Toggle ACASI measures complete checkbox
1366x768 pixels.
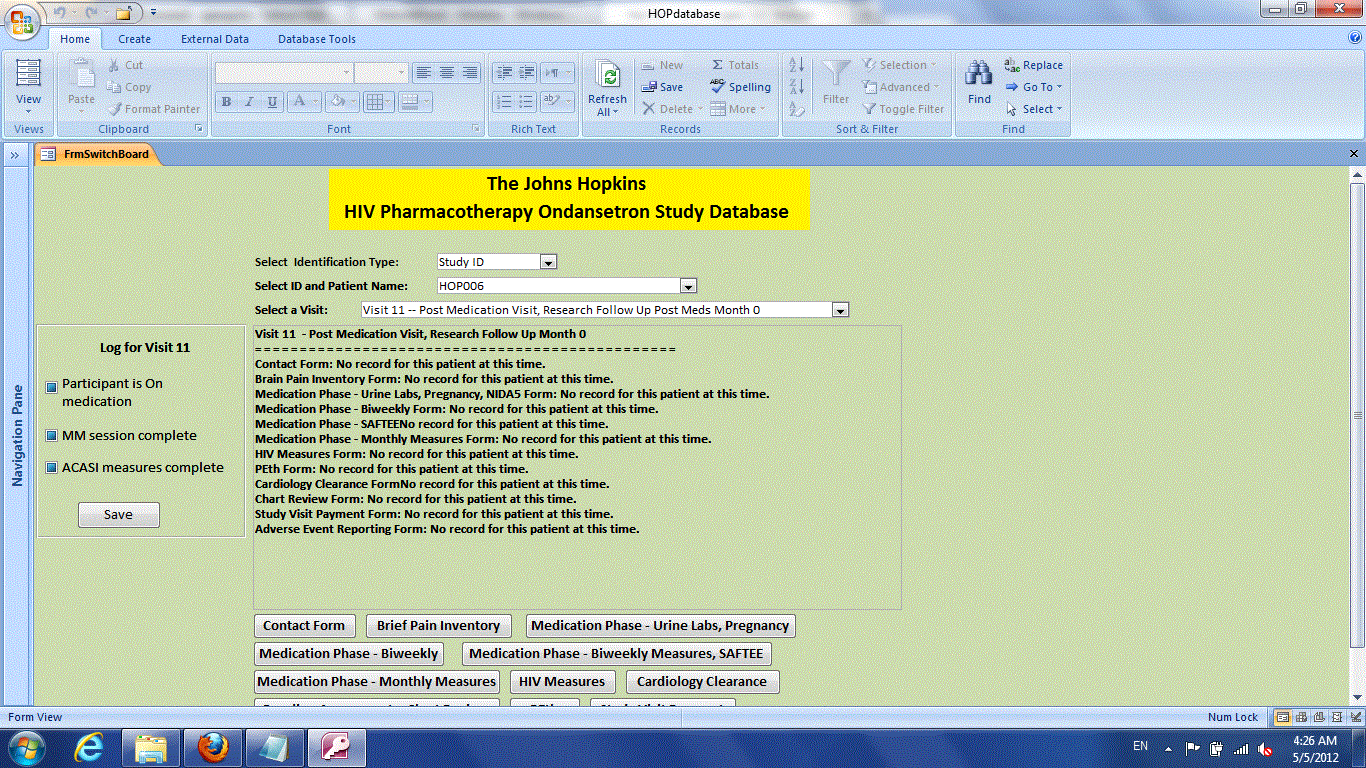pos(52,468)
